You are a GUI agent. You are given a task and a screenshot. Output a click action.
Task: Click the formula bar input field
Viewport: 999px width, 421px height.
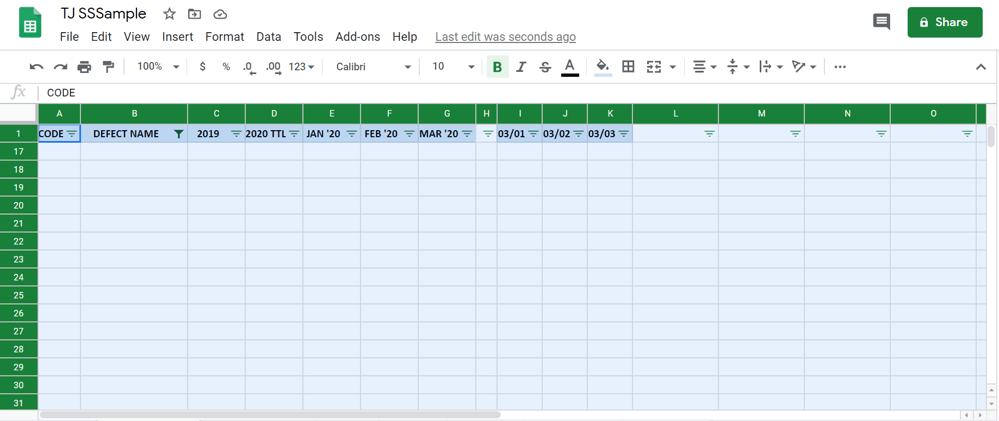point(500,93)
